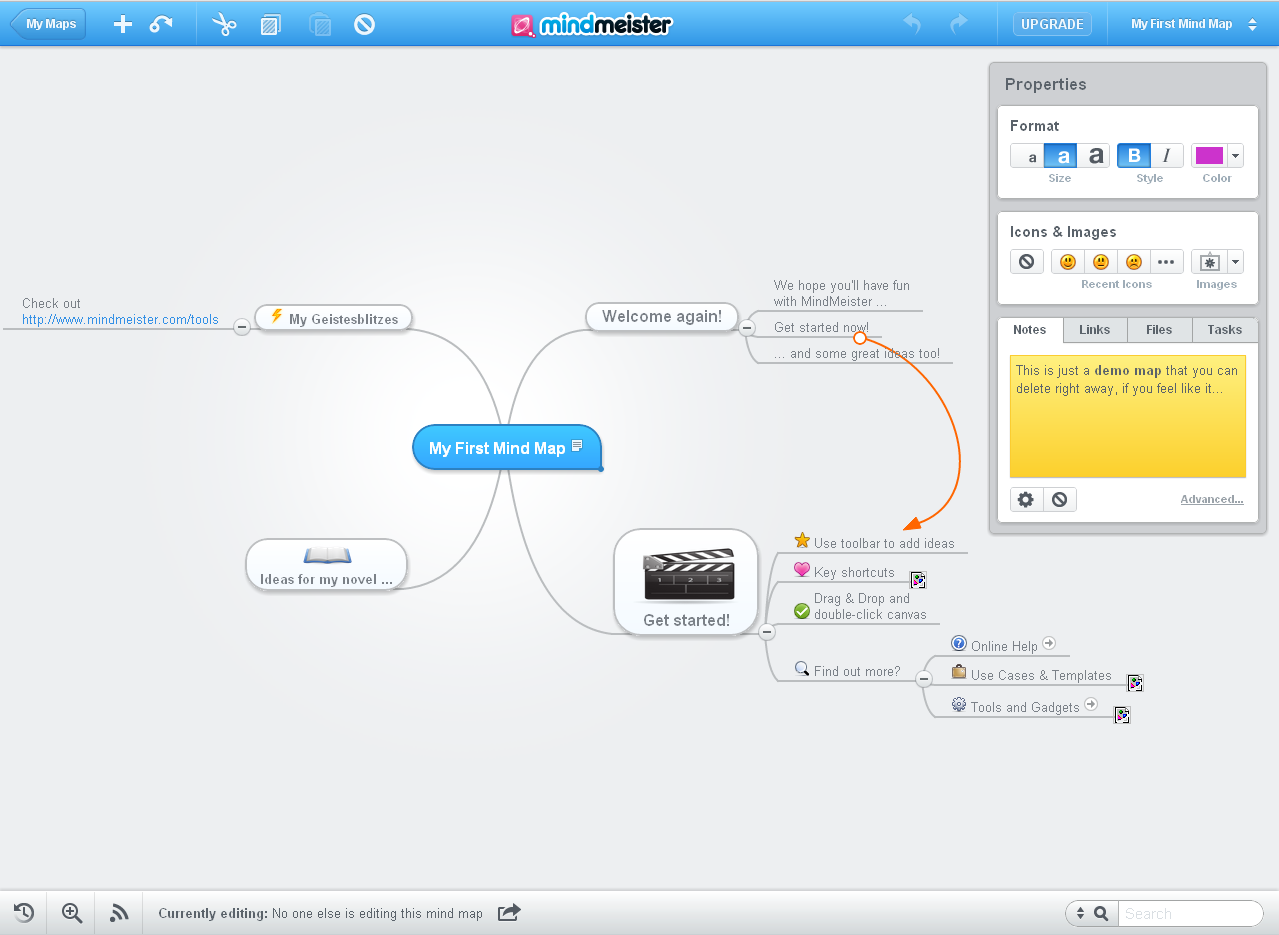Collapse the Get started! branch
1279x935 pixels.
pyautogui.click(x=767, y=632)
